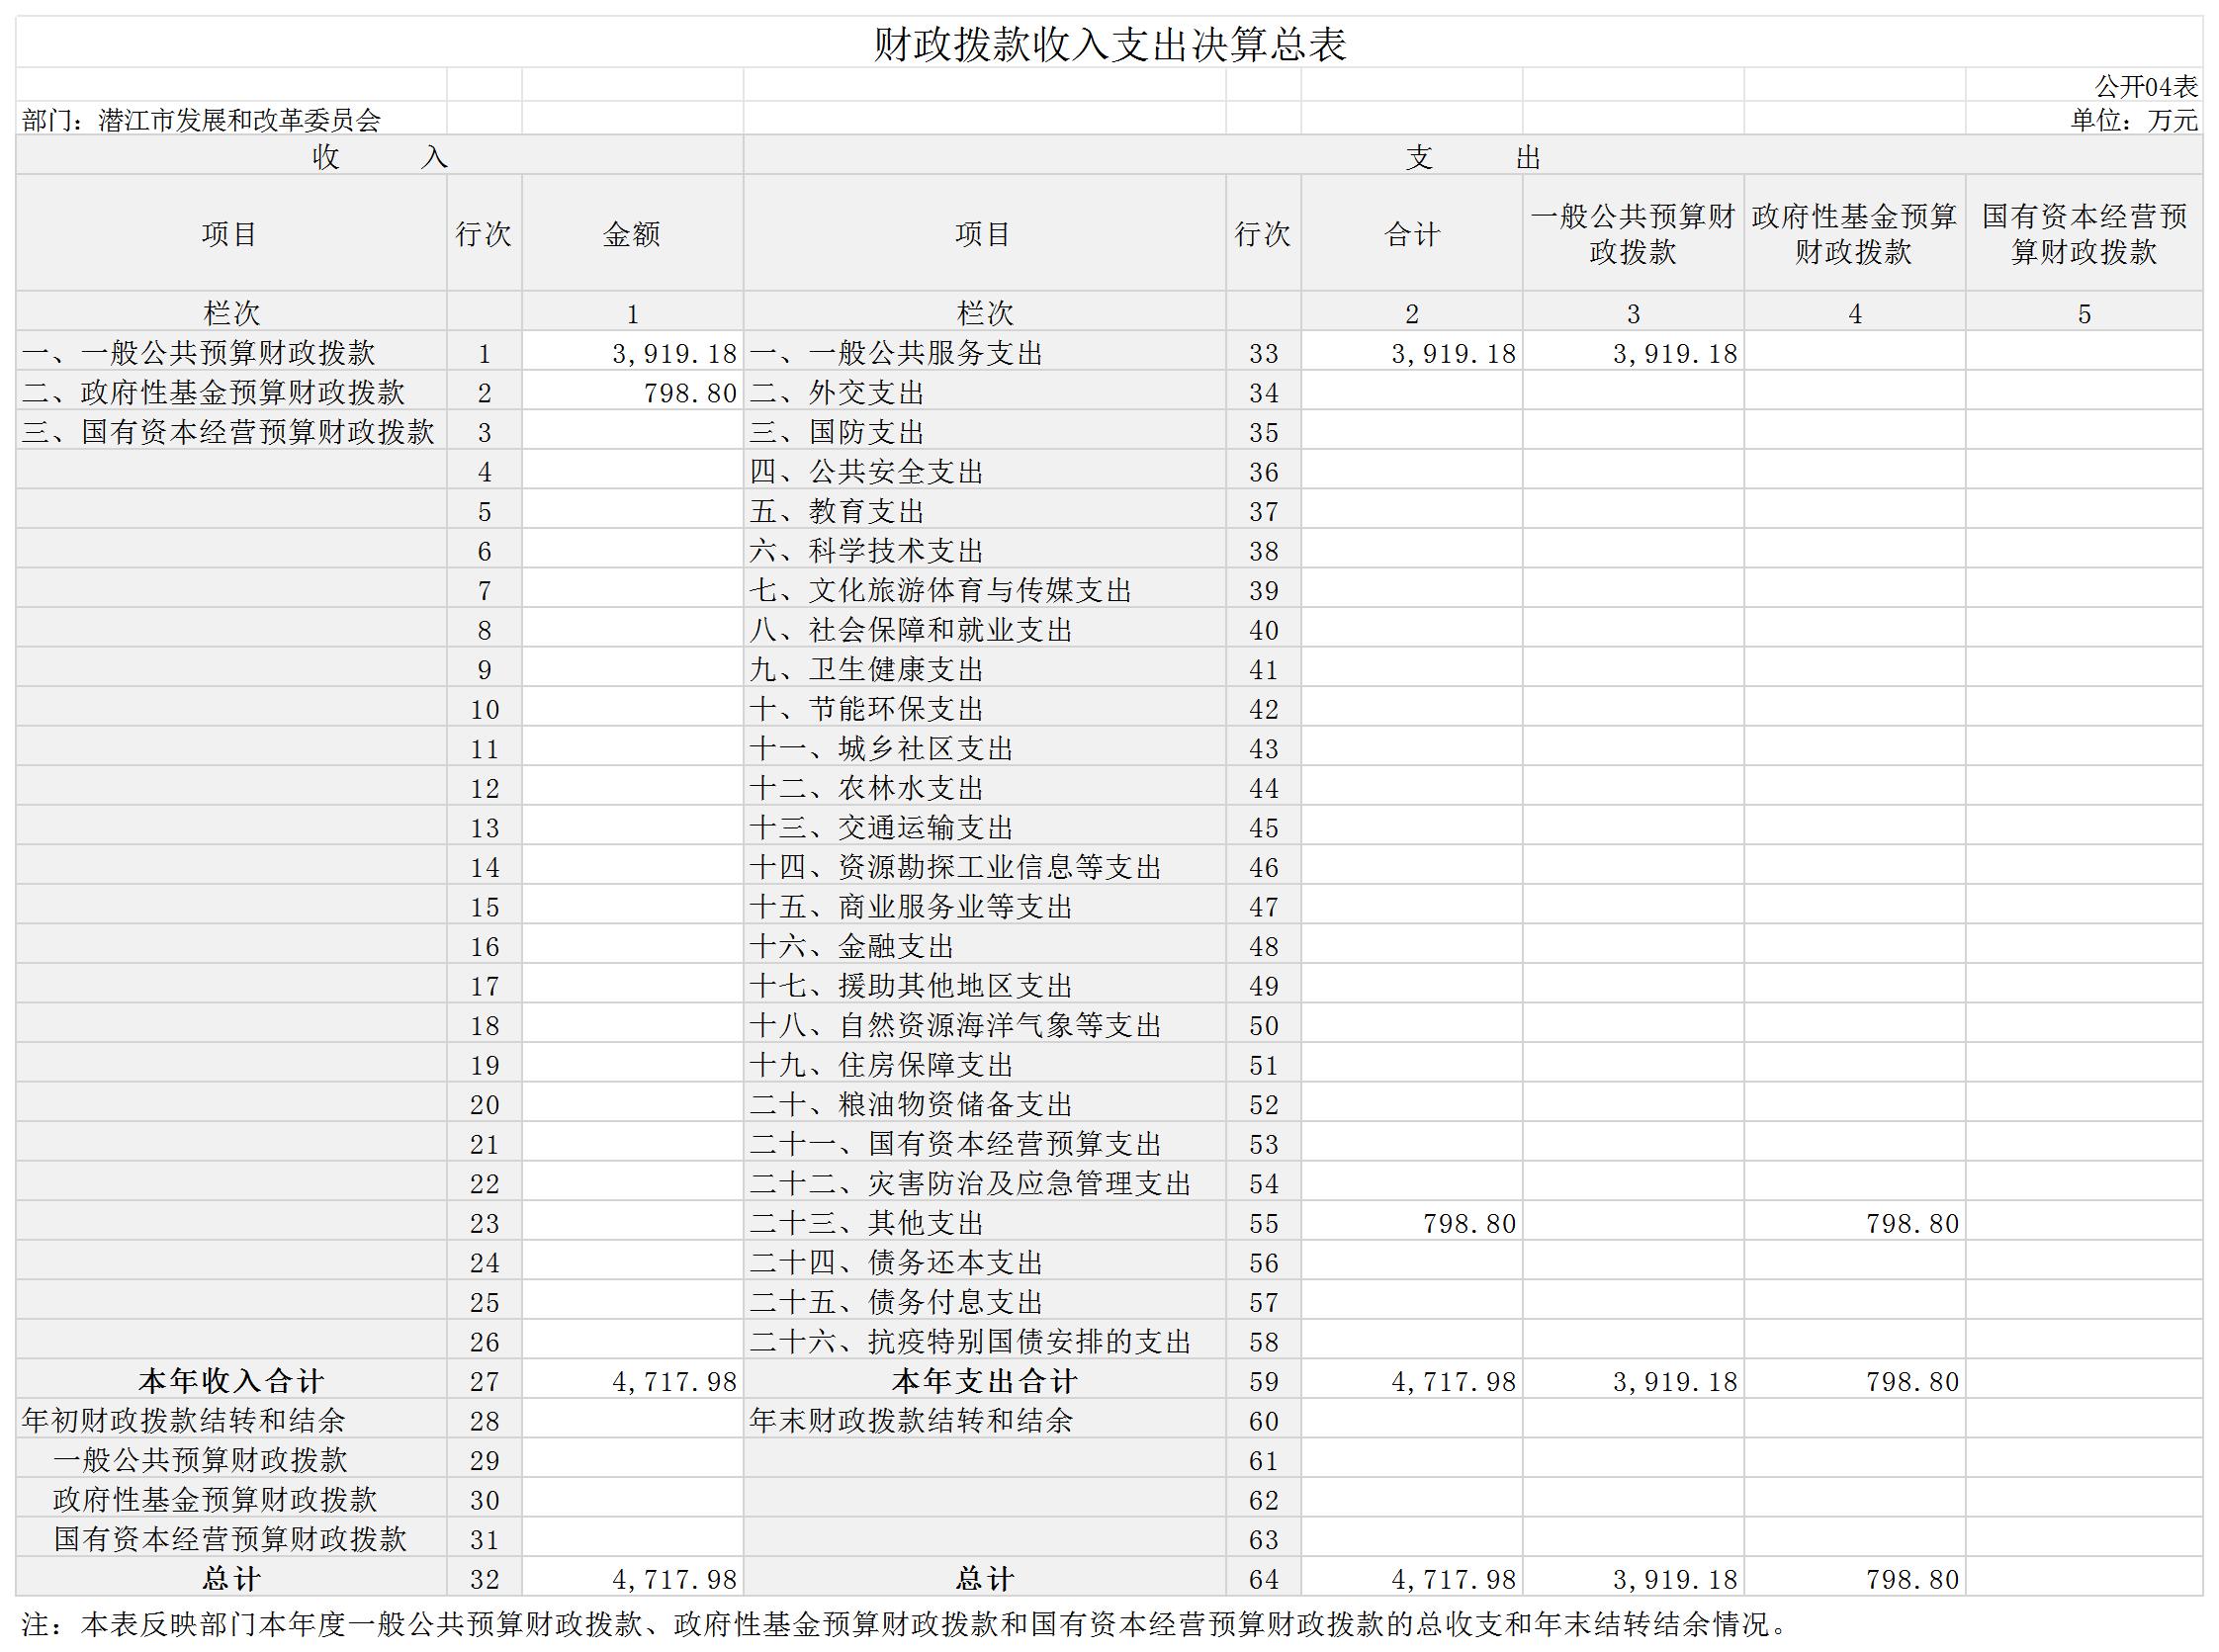2219x1652 pixels.
Task: Click the 二十六、抗疫特别国债安排的支出 cell
Action: (x=970, y=1342)
